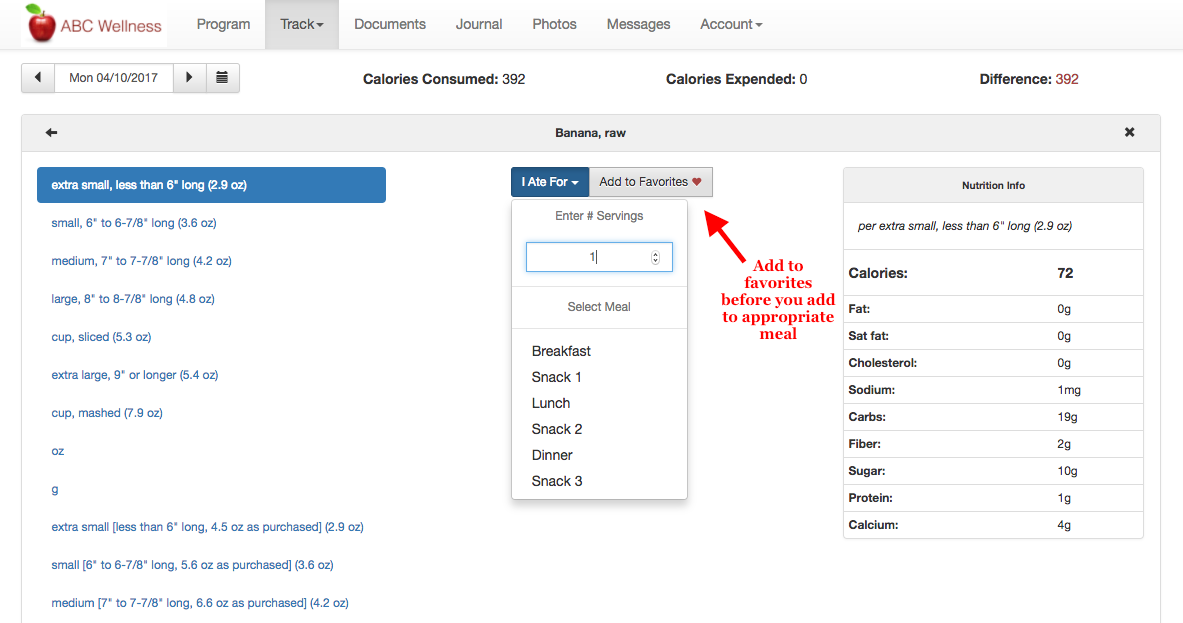Open Messages in the navbar
Screen dimensions: 1183x623
[638, 24]
